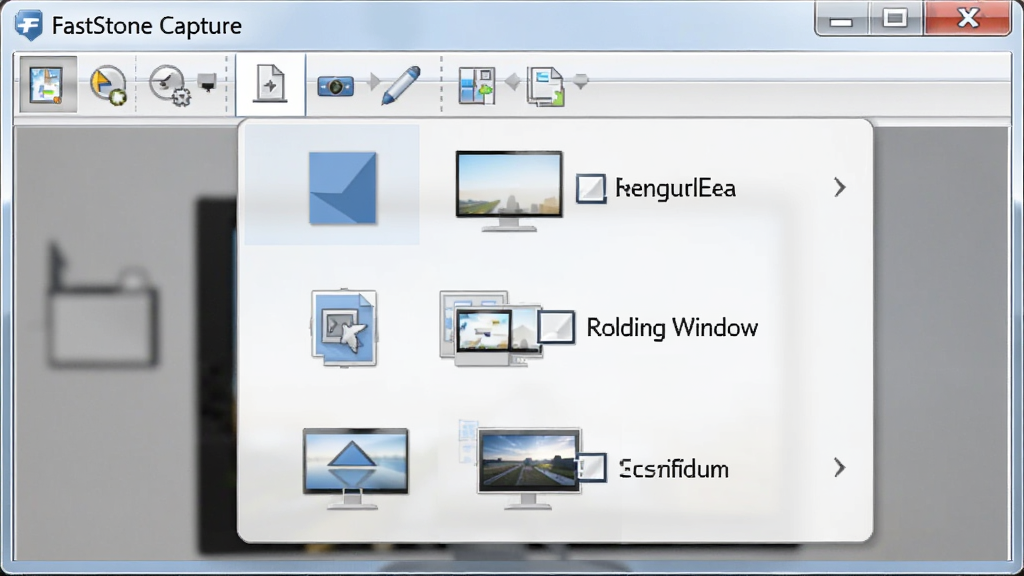Click landscape monitor icon beside Scsnifidum
The image size is (1024, 576).
tap(528, 468)
